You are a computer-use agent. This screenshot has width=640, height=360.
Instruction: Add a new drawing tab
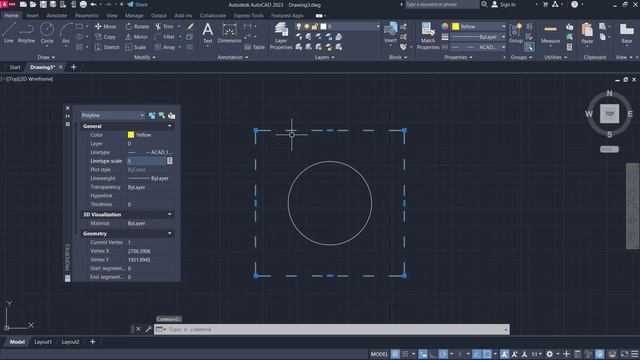(73, 67)
